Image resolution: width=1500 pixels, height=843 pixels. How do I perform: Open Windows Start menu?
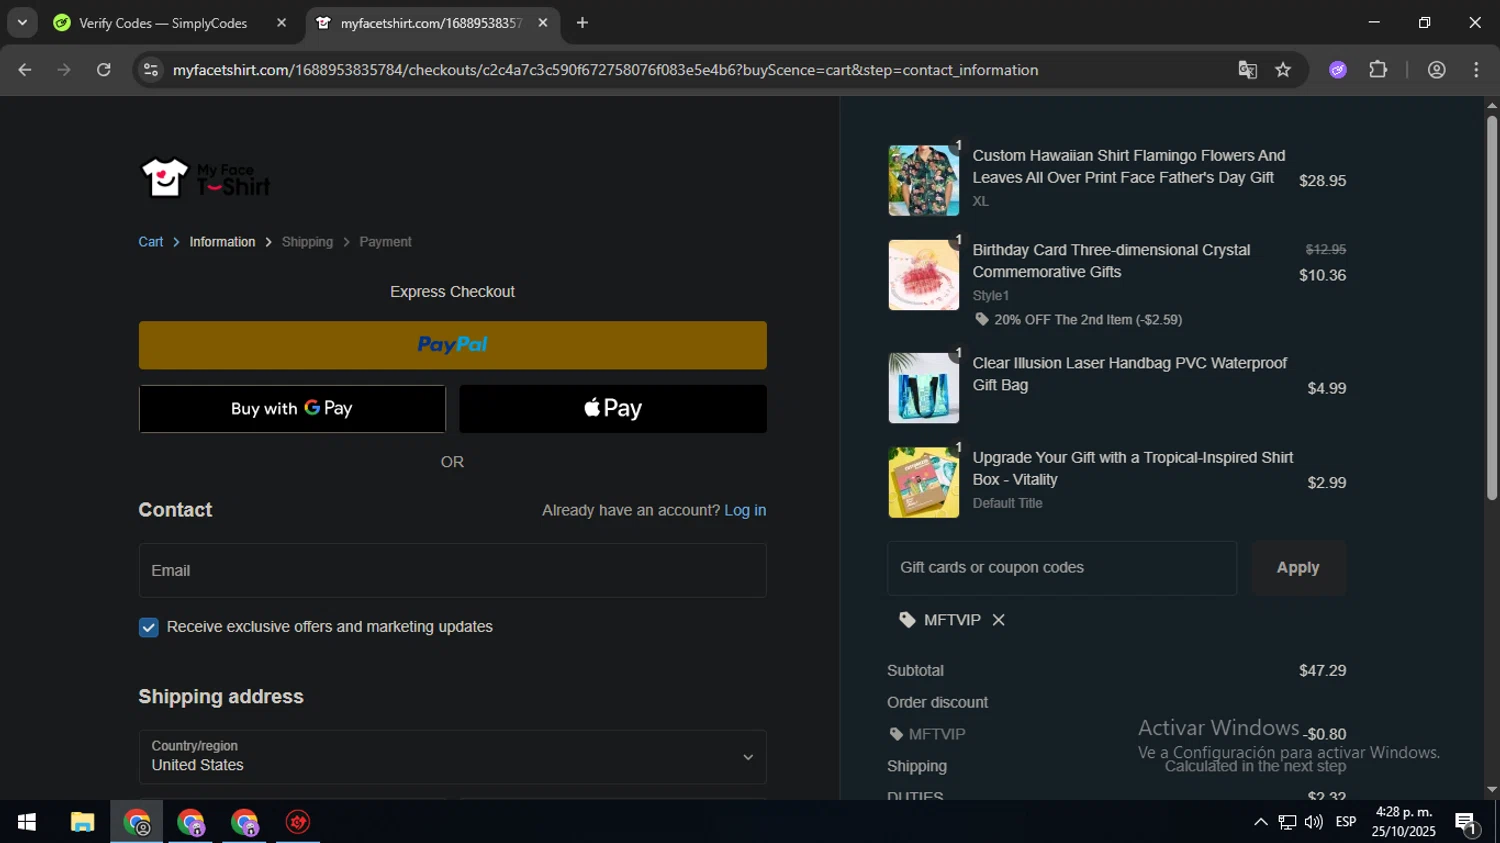[x=27, y=822]
